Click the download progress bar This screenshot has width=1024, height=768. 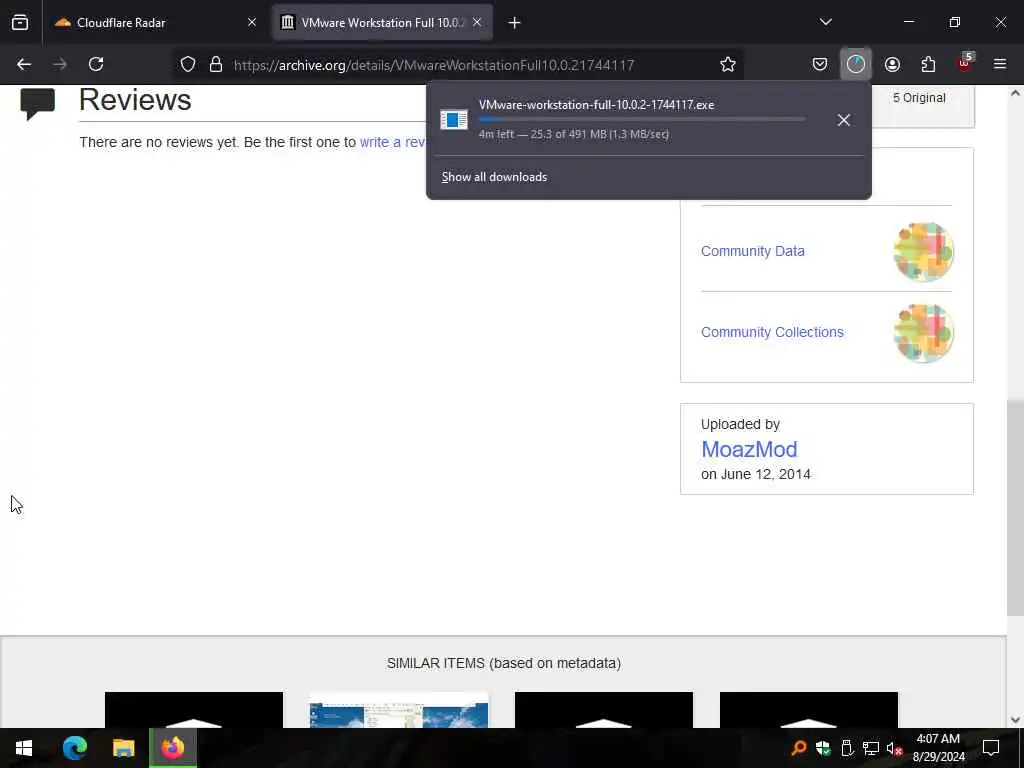coord(642,120)
